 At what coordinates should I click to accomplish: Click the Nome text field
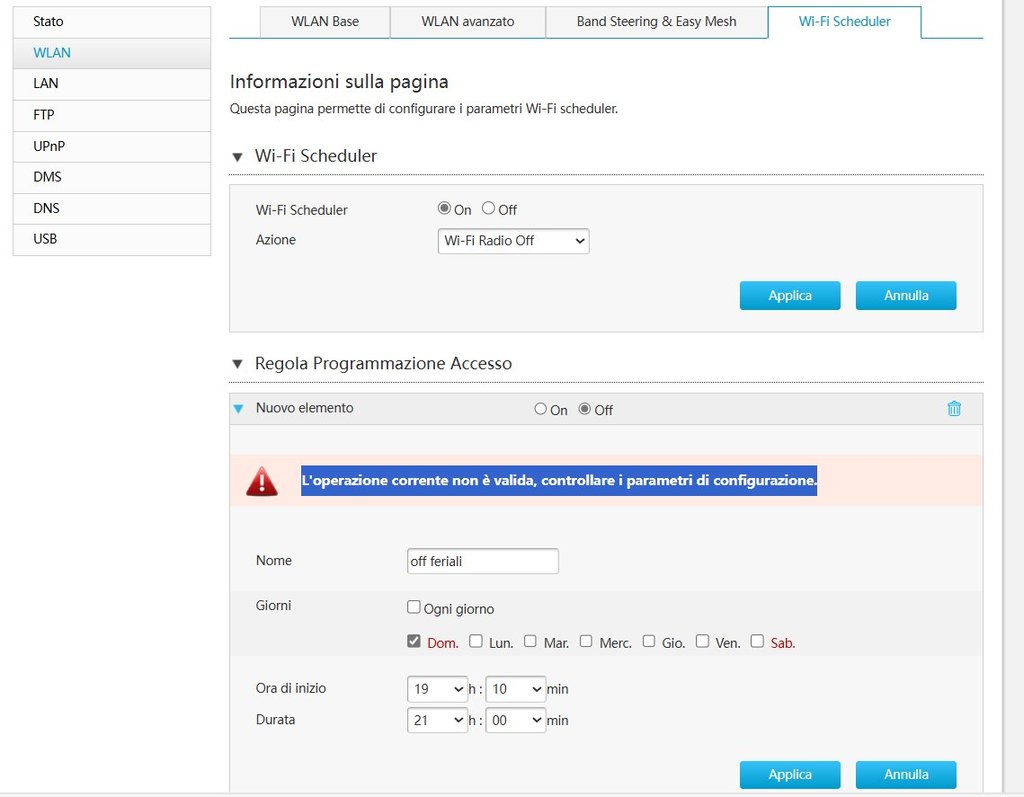coord(482,561)
